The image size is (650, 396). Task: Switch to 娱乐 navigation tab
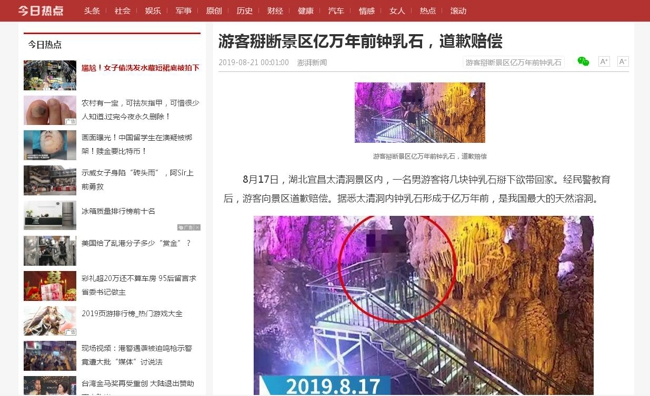click(x=153, y=11)
